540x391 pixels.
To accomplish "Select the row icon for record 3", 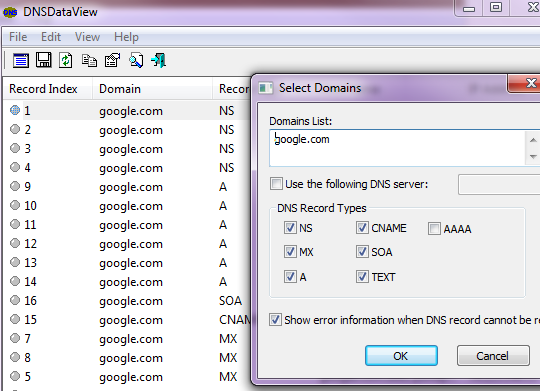I will 15,148.
